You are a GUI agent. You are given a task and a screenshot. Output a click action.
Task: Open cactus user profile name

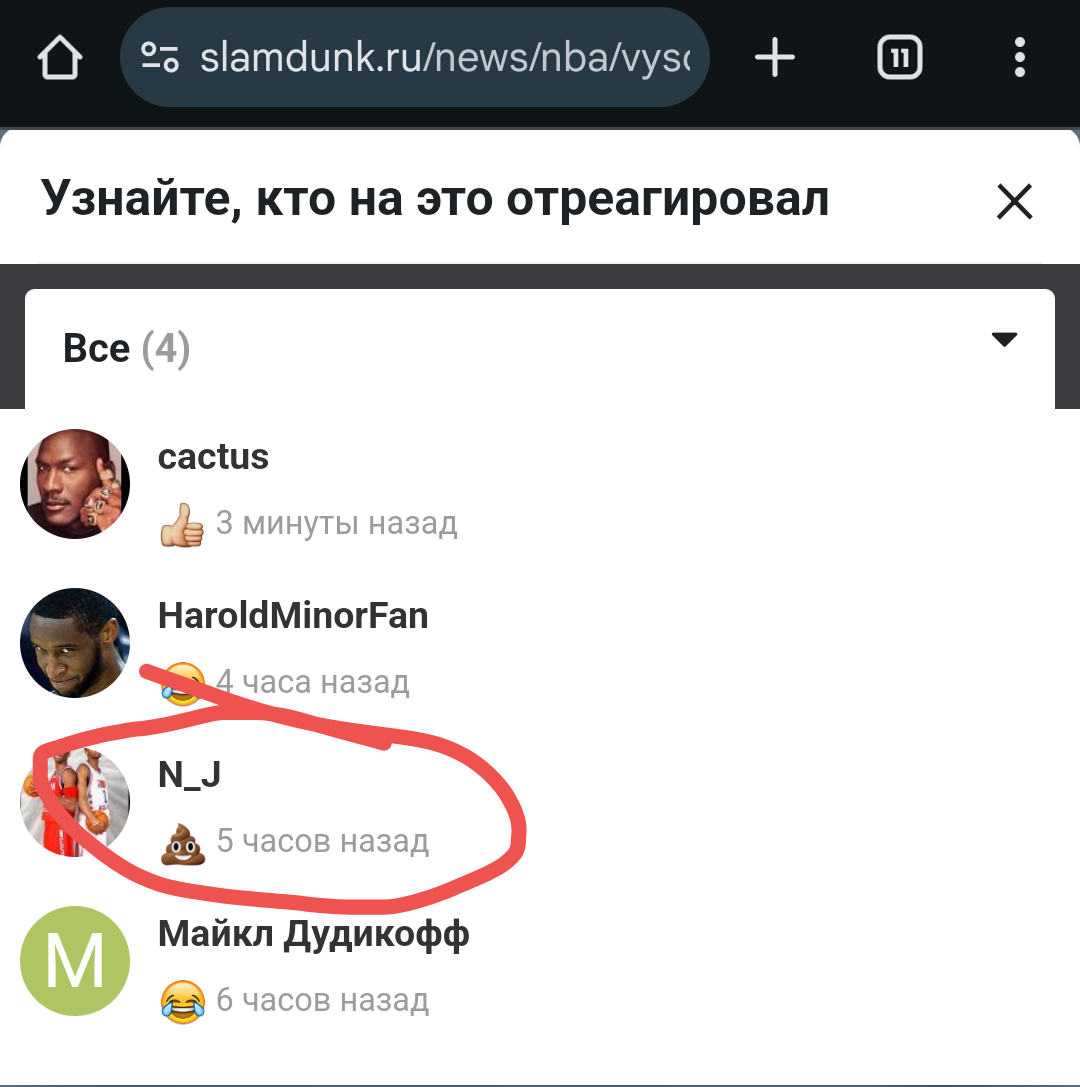click(214, 458)
